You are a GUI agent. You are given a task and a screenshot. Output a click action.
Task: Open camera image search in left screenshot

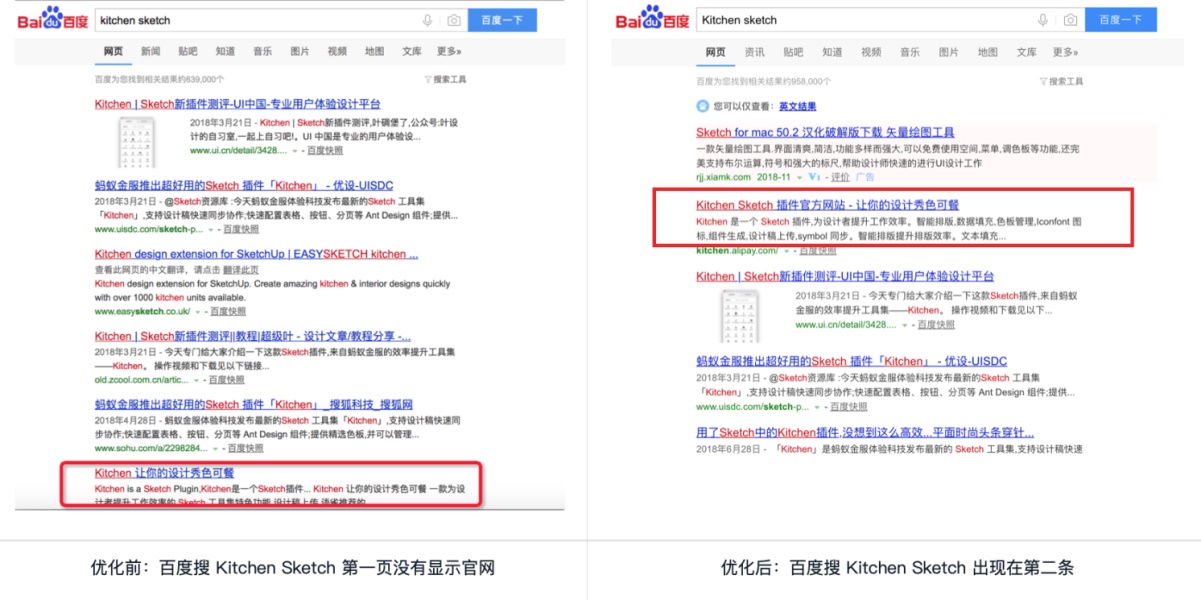454,20
